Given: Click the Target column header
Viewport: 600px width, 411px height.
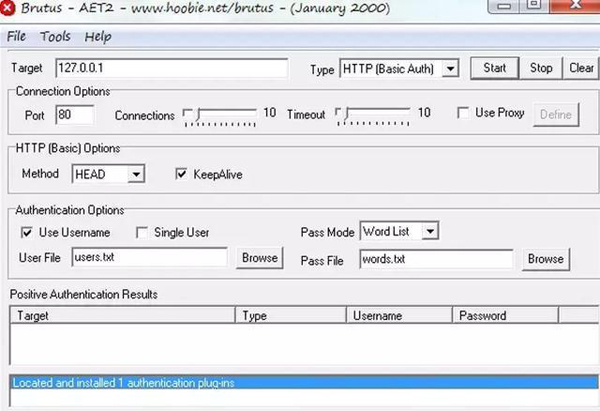Looking at the screenshot, I should [x=122, y=316].
